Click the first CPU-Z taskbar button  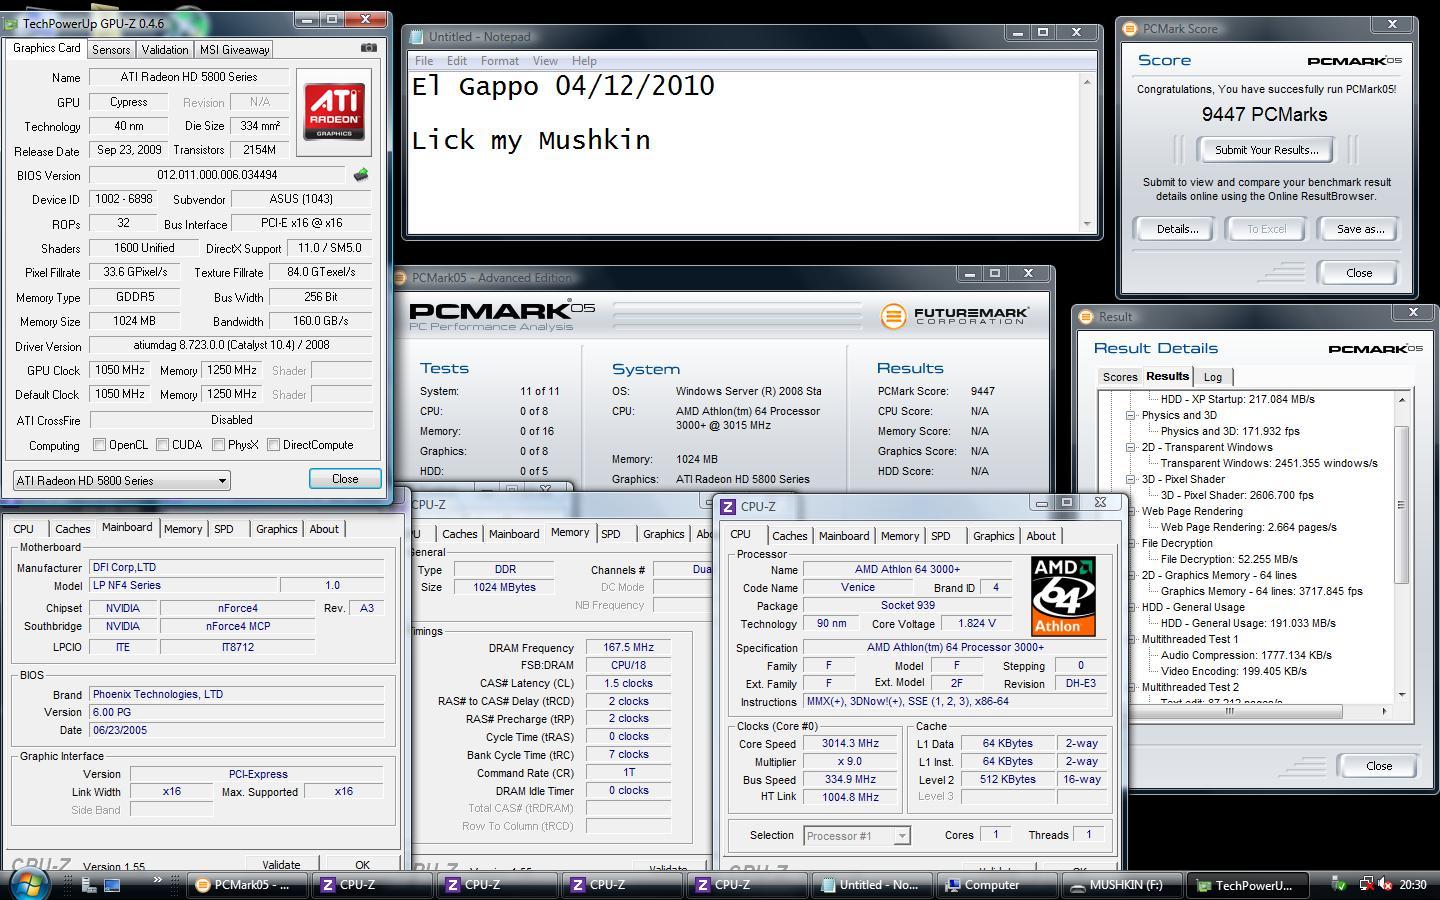(x=372, y=885)
